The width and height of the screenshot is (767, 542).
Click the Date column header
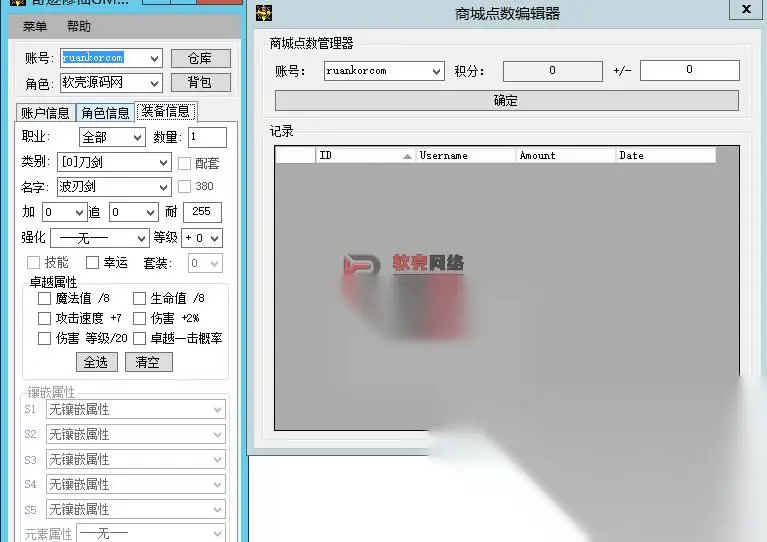coord(666,156)
